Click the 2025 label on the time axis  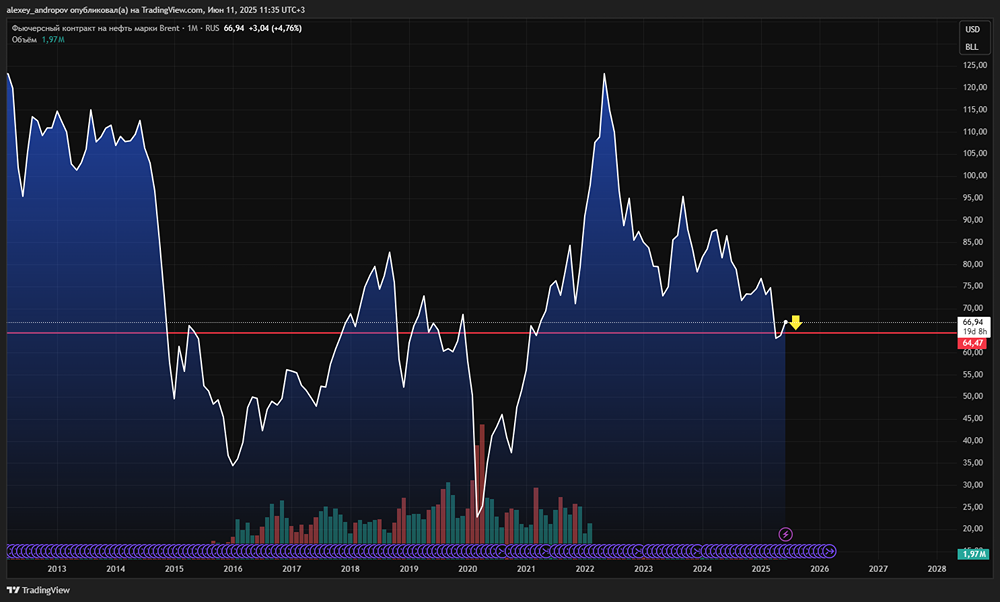(x=761, y=569)
